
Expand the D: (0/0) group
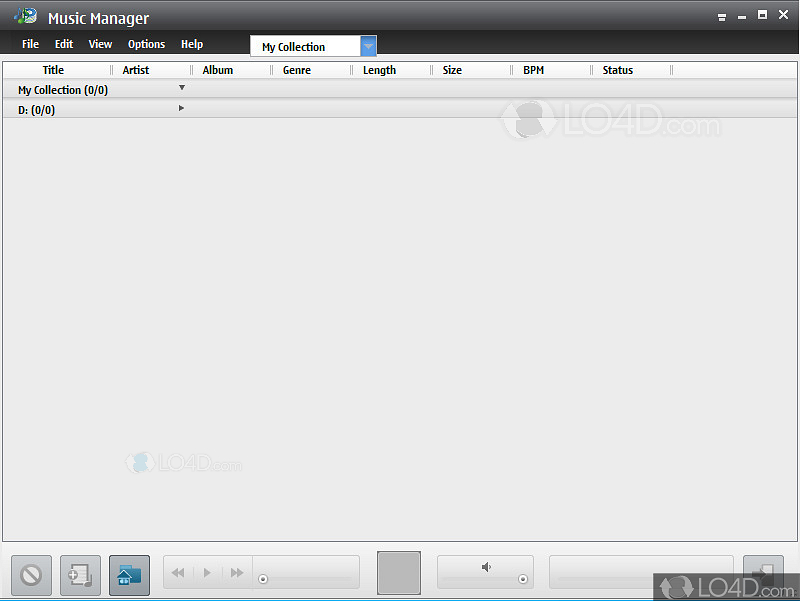click(x=181, y=108)
